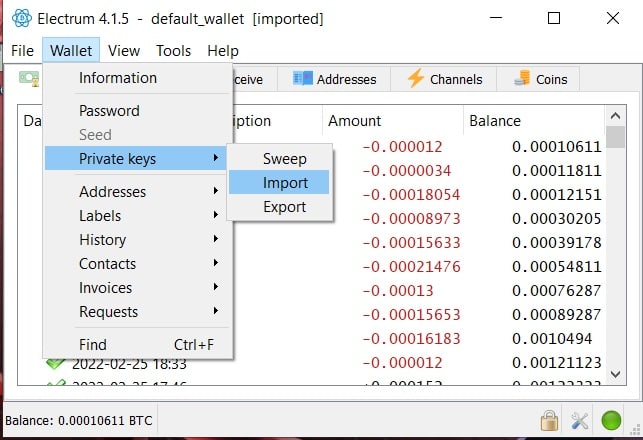Viewport: 643px width, 440px height.
Task: Open preferences tools icon in status bar
Action: click(x=579, y=421)
